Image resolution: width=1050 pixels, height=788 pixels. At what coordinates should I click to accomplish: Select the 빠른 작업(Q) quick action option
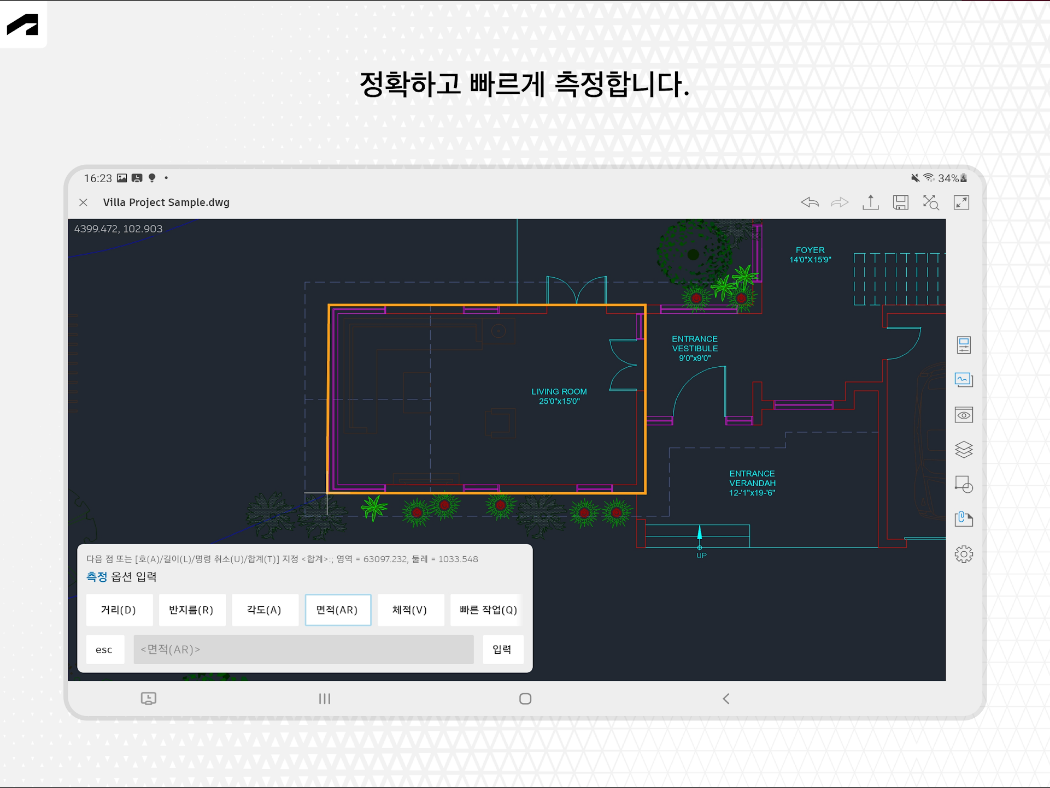pos(485,610)
